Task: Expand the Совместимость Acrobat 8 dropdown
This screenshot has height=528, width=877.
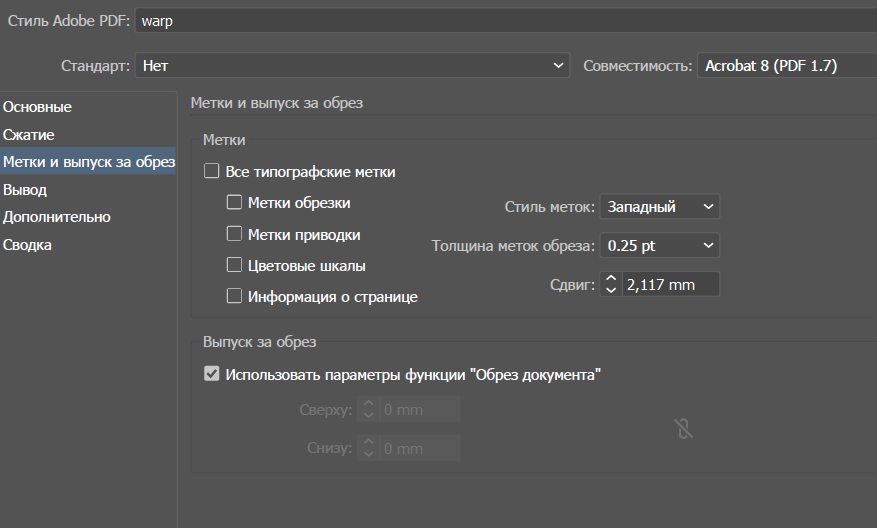Action: tap(786, 66)
